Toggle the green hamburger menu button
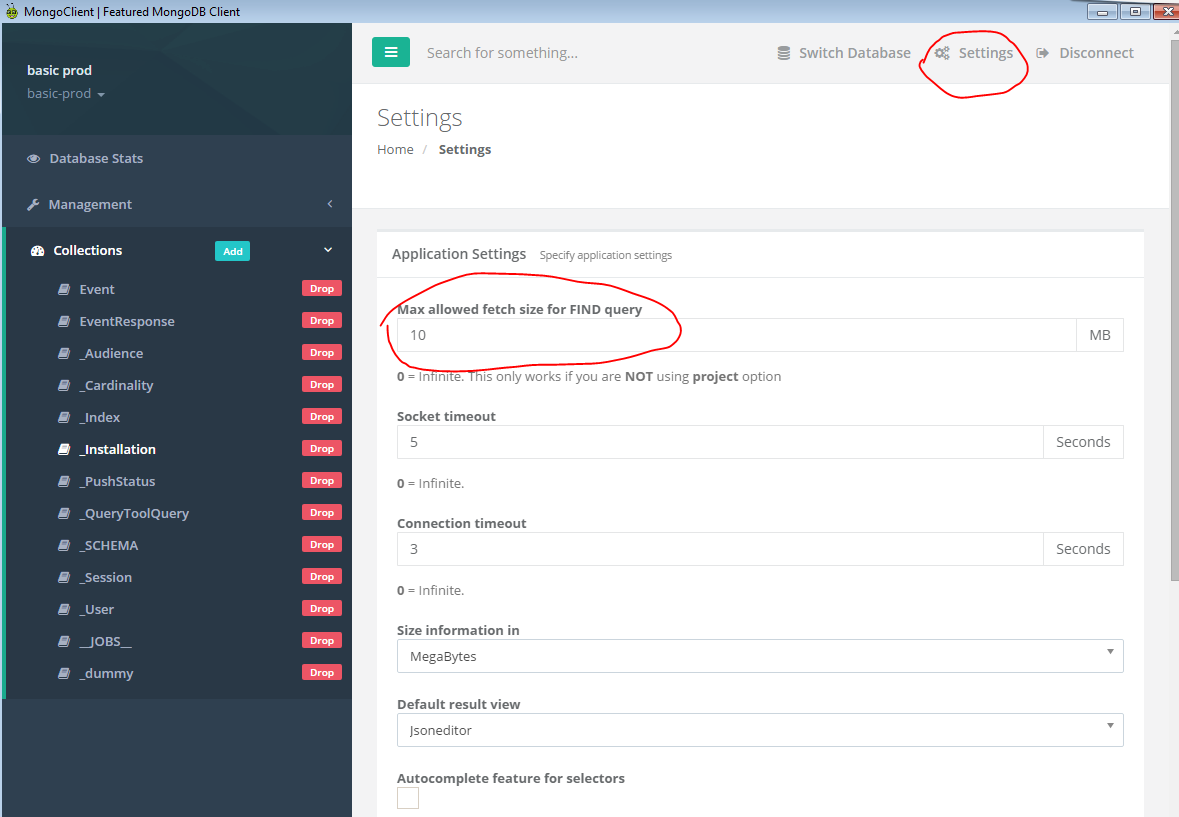This screenshot has width=1179, height=817. pos(390,53)
